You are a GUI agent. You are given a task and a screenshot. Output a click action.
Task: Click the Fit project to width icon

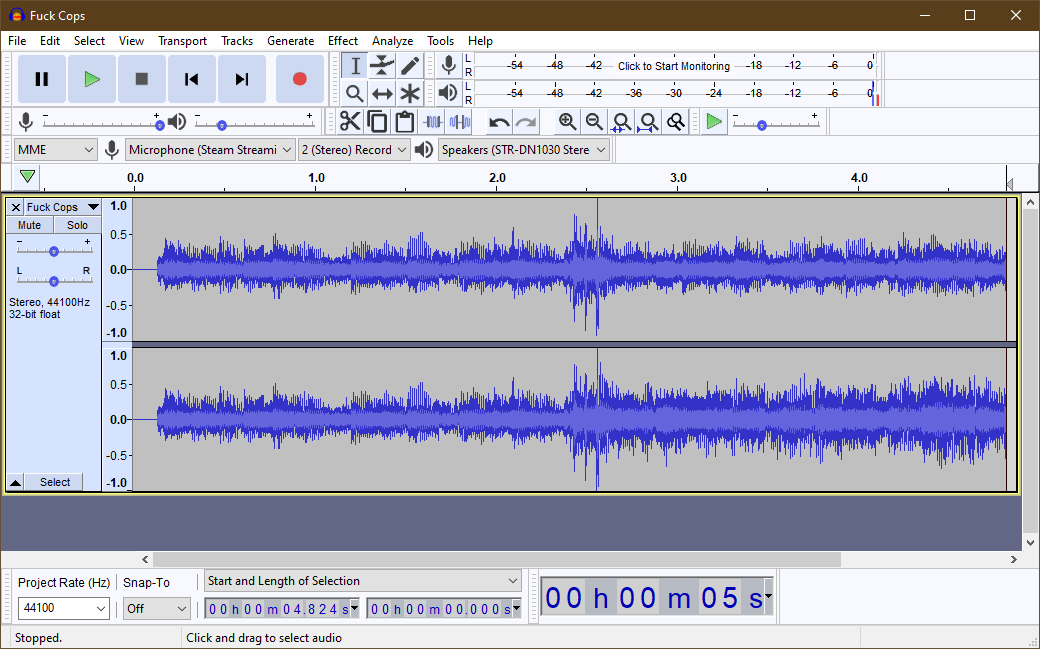click(648, 122)
